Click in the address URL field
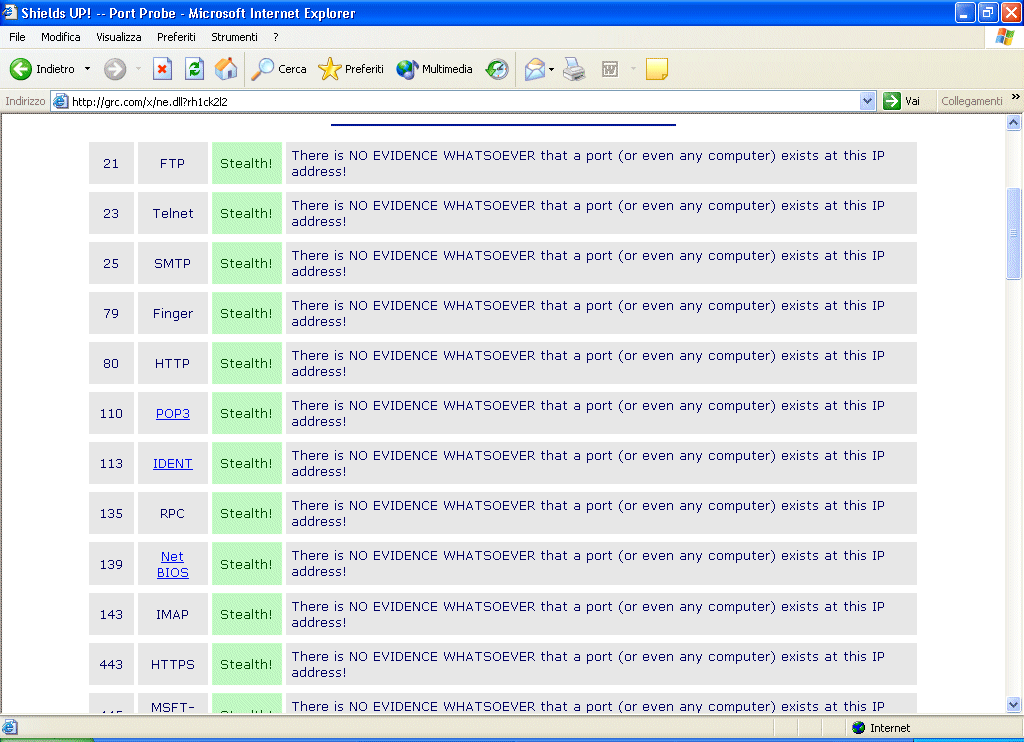 (464, 101)
